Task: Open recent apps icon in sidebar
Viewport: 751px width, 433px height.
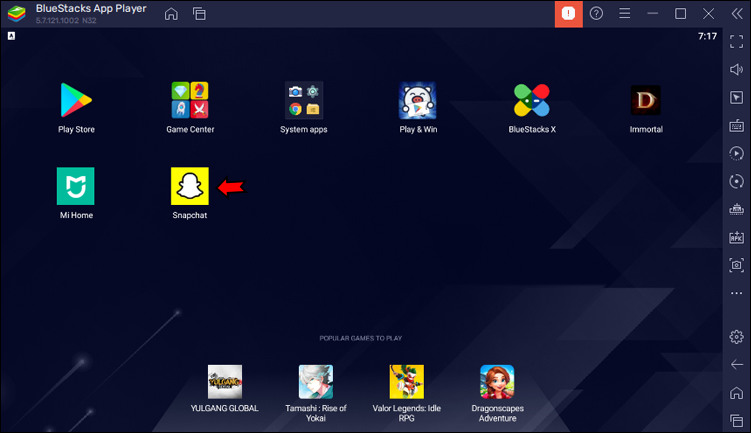Action: [737, 421]
